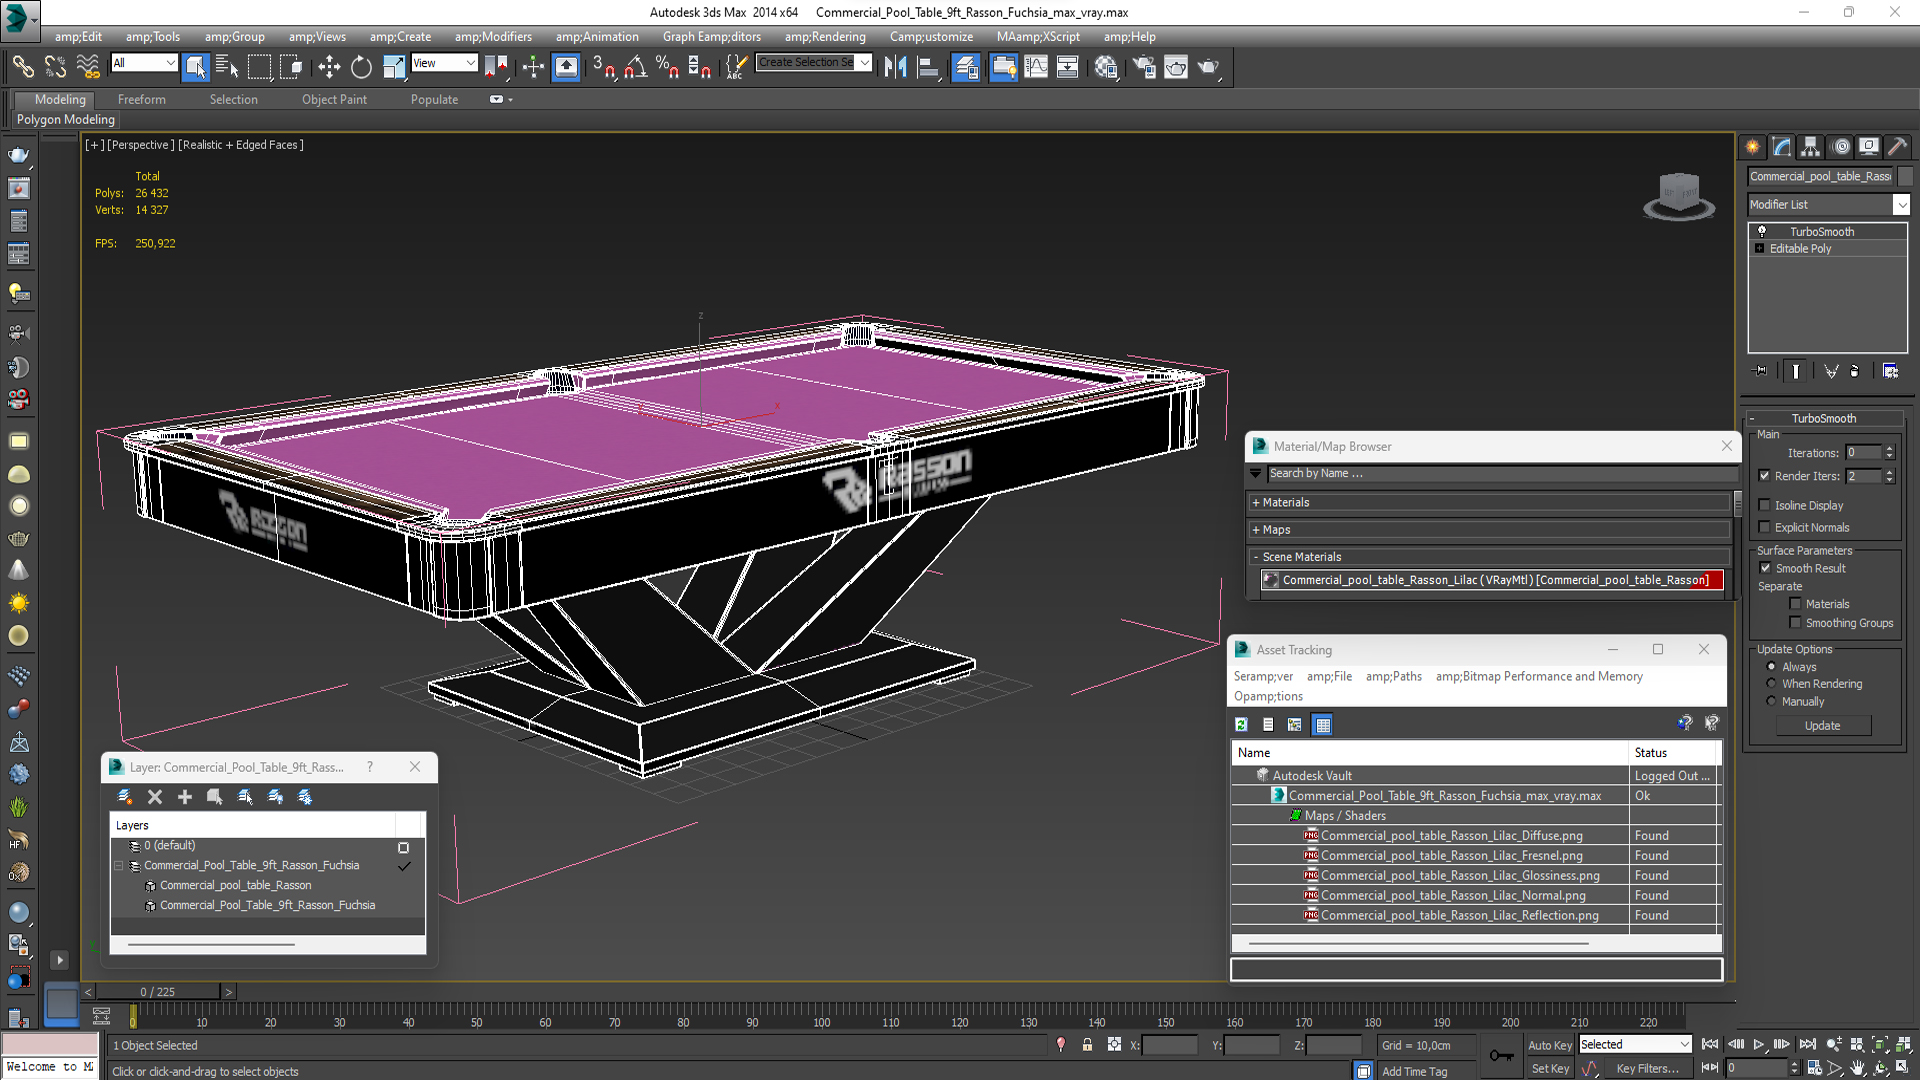
Task: Select the Select and Uniform Scale tool
Action: click(x=394, y=67)
